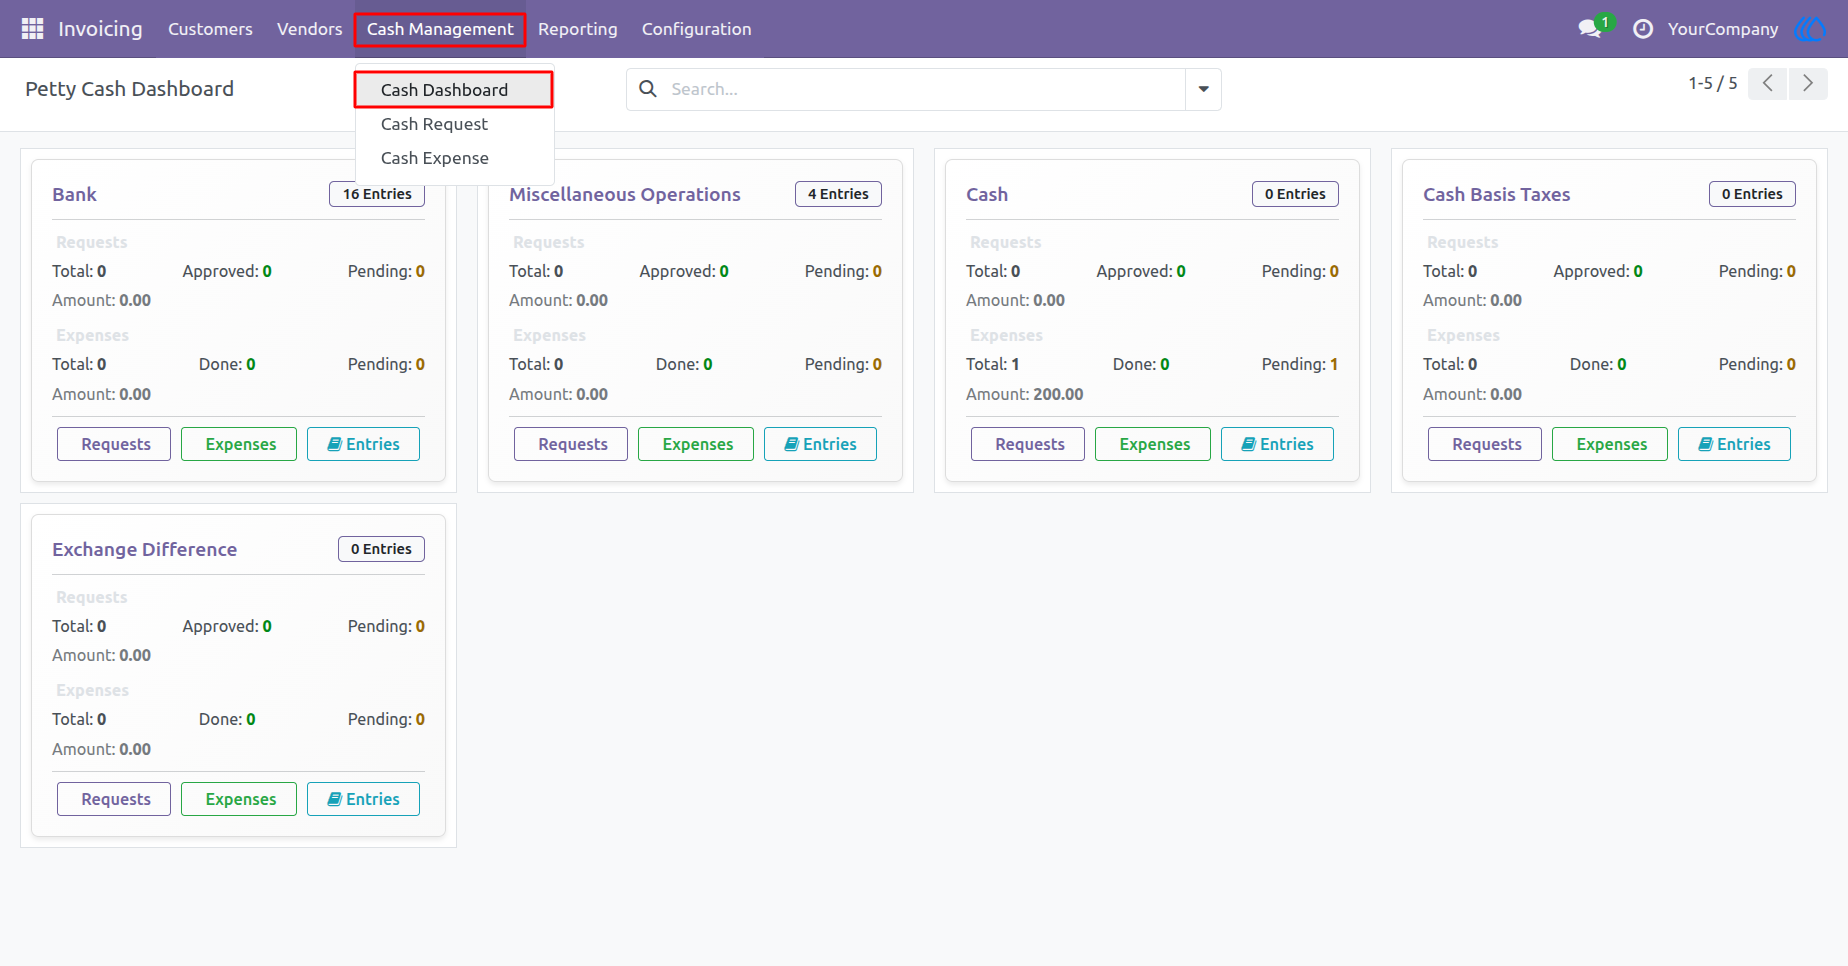The width and height of the screenshot is (1848, 966).
Task: Open Entries on Exchange Difference card
Action: (363, 799)
